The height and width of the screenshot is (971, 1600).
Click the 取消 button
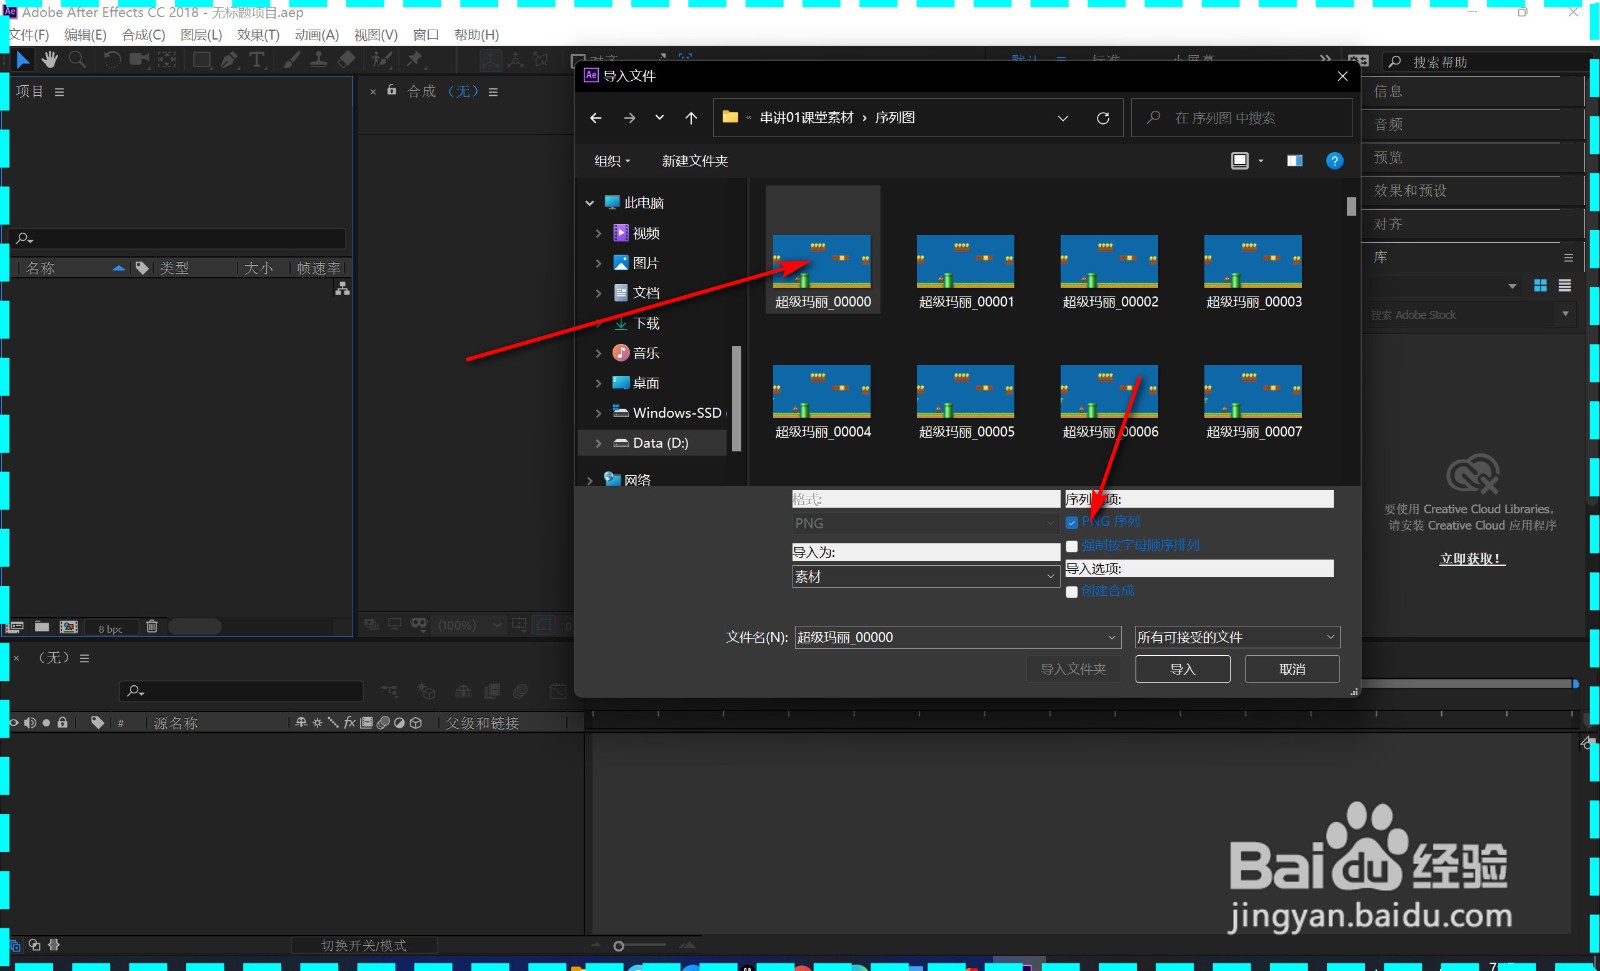coord(1292,669)
